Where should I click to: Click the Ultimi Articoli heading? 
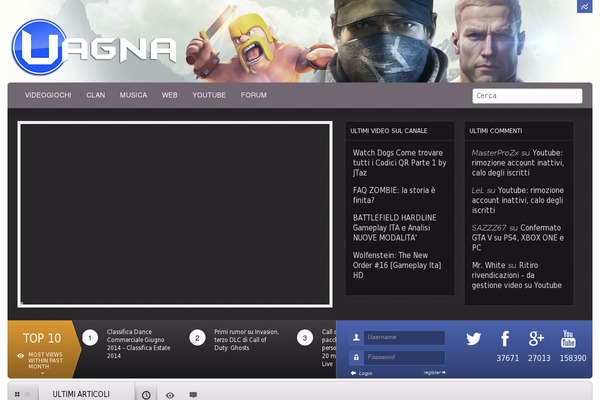pyautogui.click(x=81, y=394)
